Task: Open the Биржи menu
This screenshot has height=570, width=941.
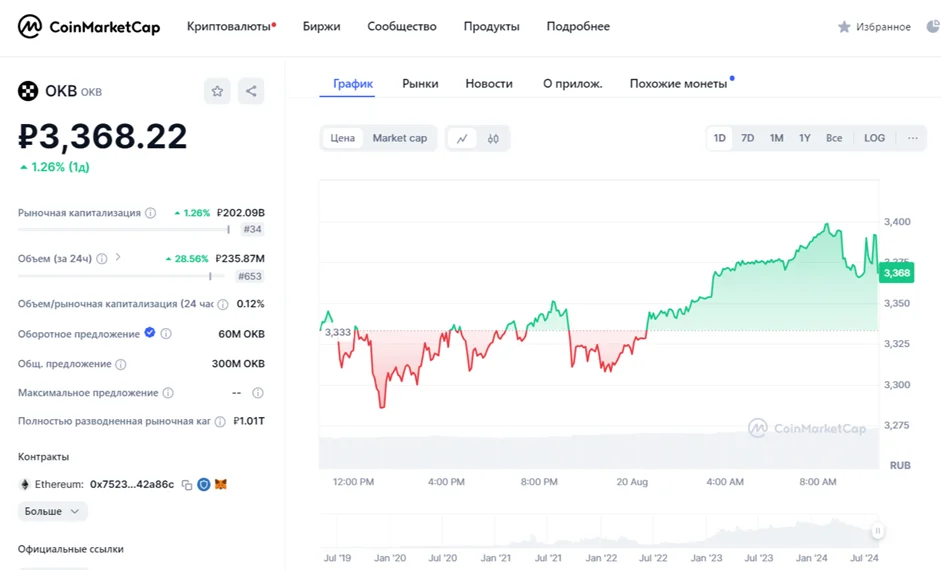Action: [322, 26]
